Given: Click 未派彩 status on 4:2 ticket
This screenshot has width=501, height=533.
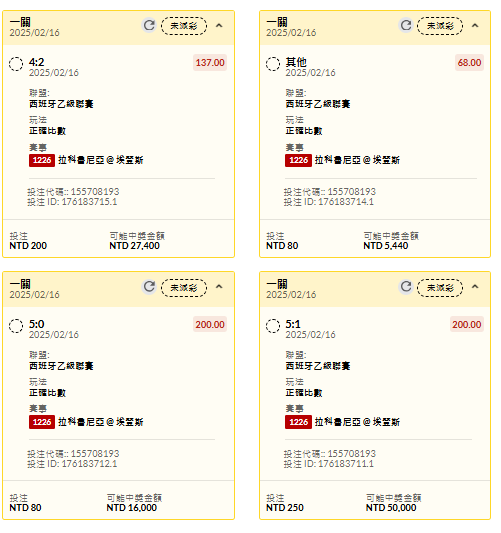Looking at the screenshot, I should click(184, 26).
